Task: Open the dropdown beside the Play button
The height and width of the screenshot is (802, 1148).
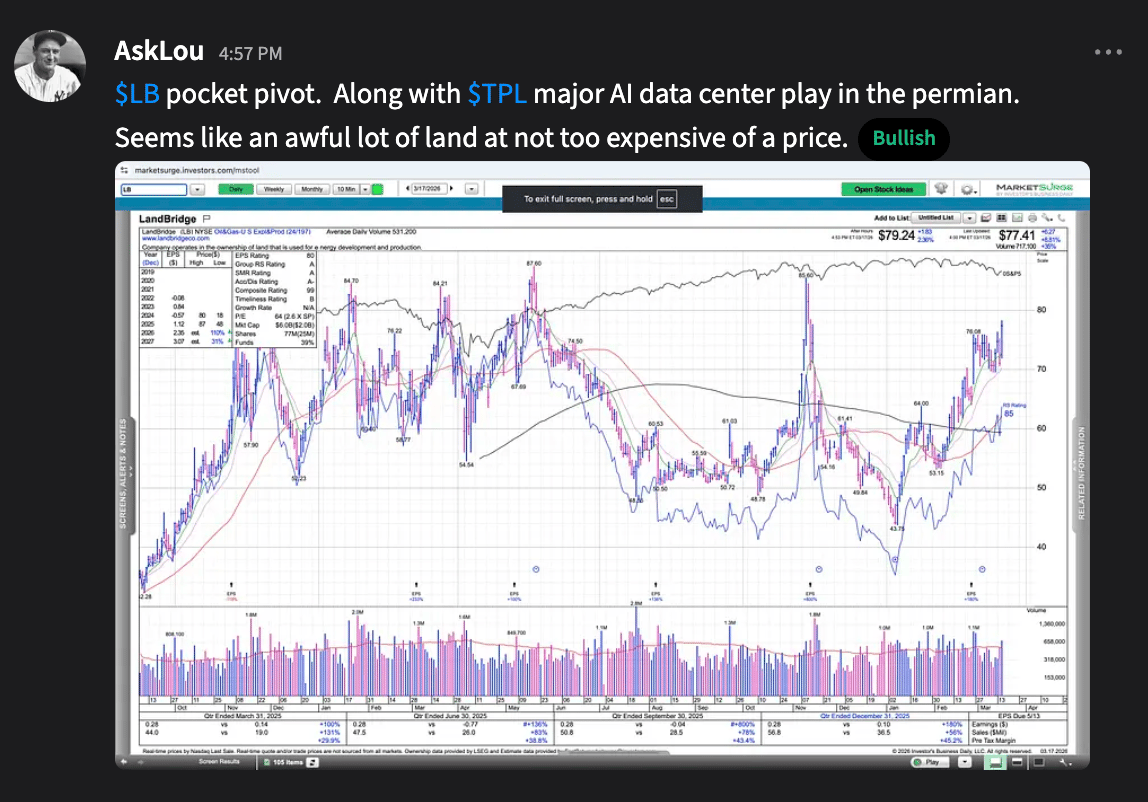Action: point(964,762)
